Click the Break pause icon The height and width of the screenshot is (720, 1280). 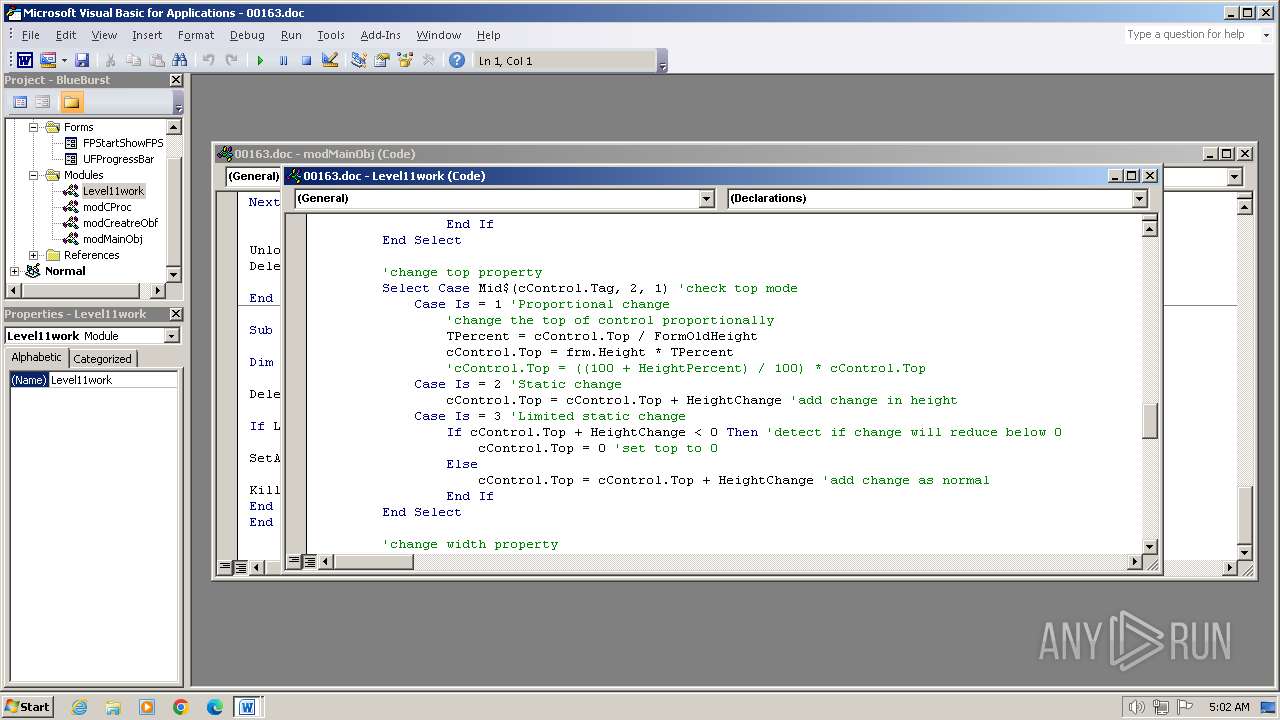tap(283, 61)
